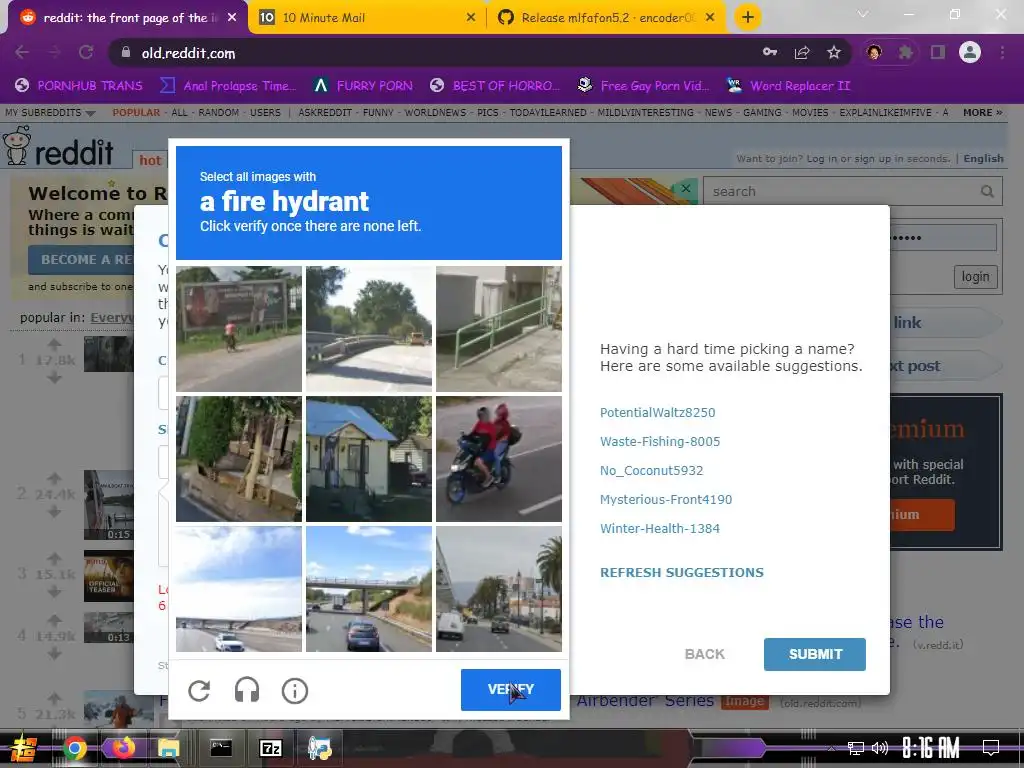The height and width of the screenshot is (768, 1024).
Task: Open 7z app from taskbar
Action: (270, 748)
